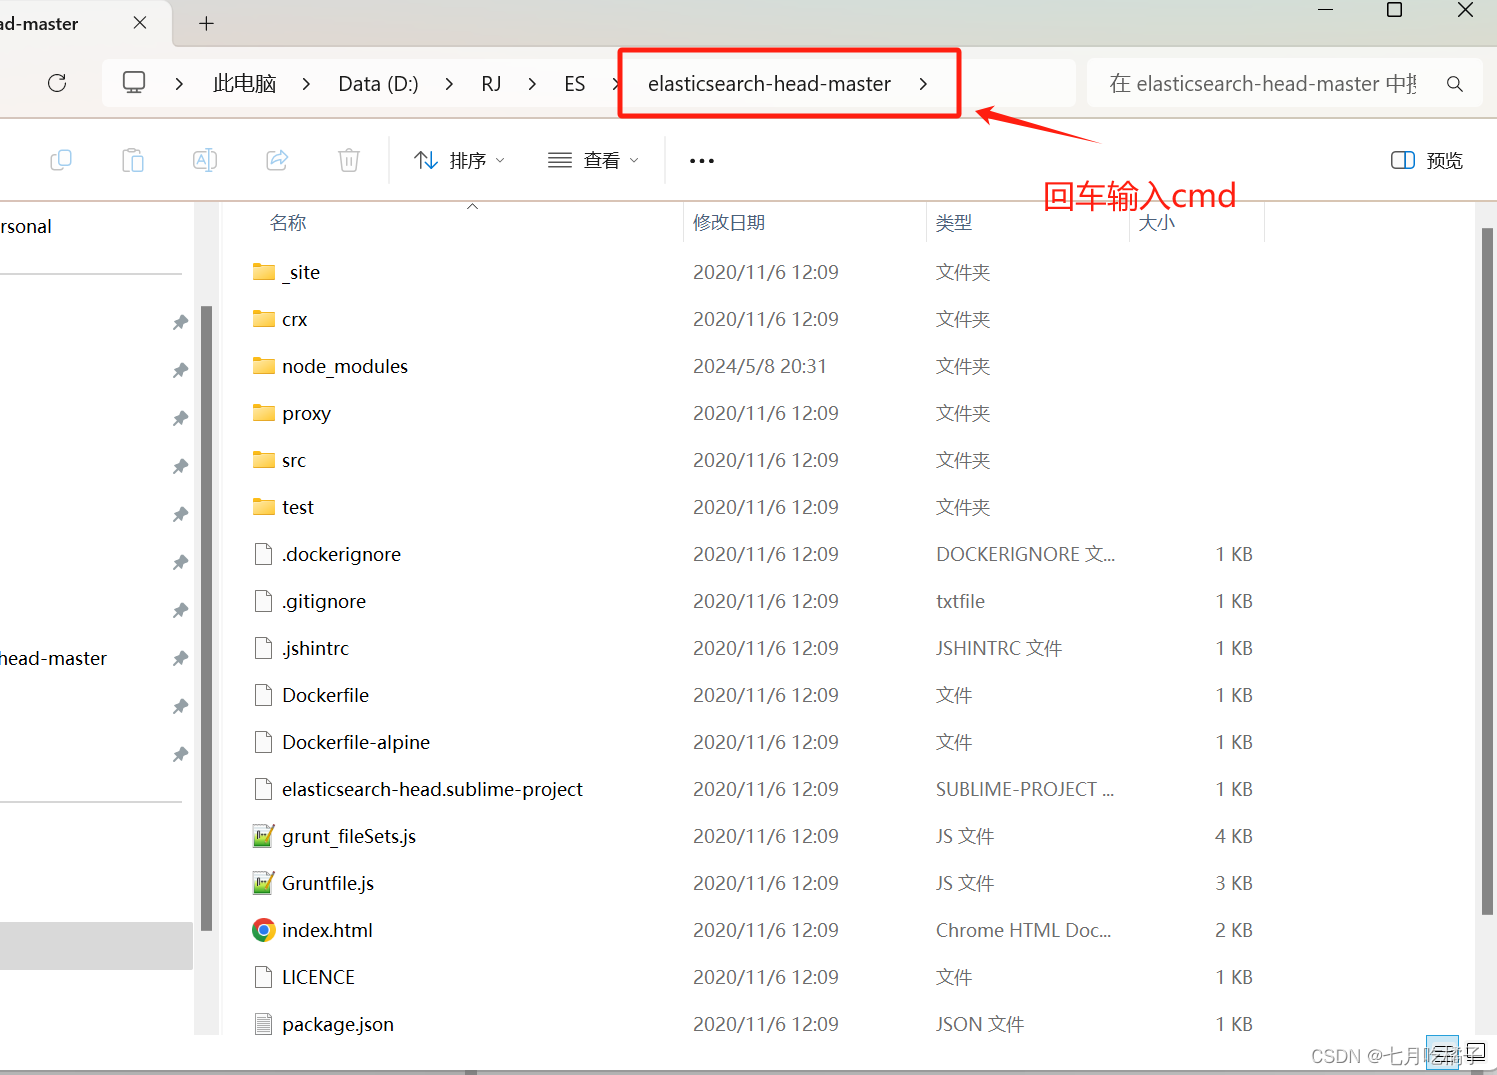Click Data (D:) in the breadcrumb
The height and width of the screenshot is (1075, 1497).
tap(378, 84)
